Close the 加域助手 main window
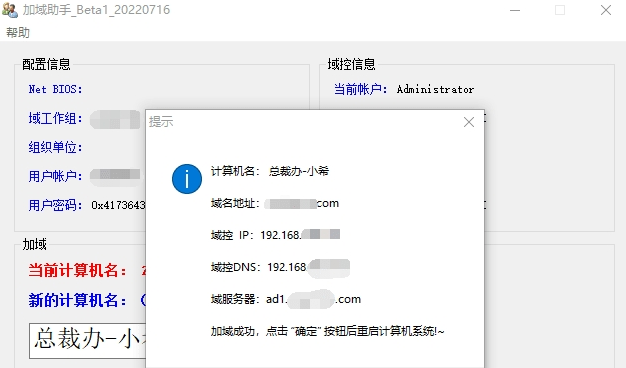The width and height of the screenshot is (626, 368). 606,10
